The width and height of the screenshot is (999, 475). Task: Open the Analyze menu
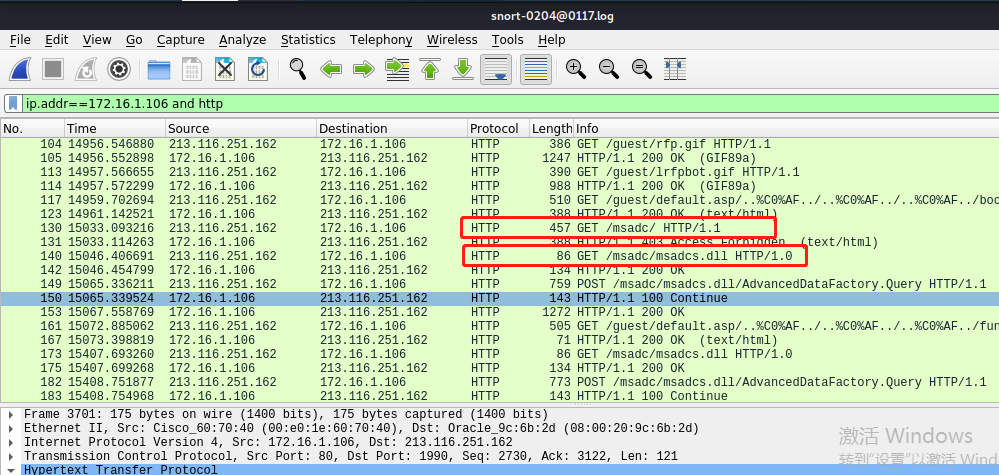pyautogui.click(x=243, y=39)
